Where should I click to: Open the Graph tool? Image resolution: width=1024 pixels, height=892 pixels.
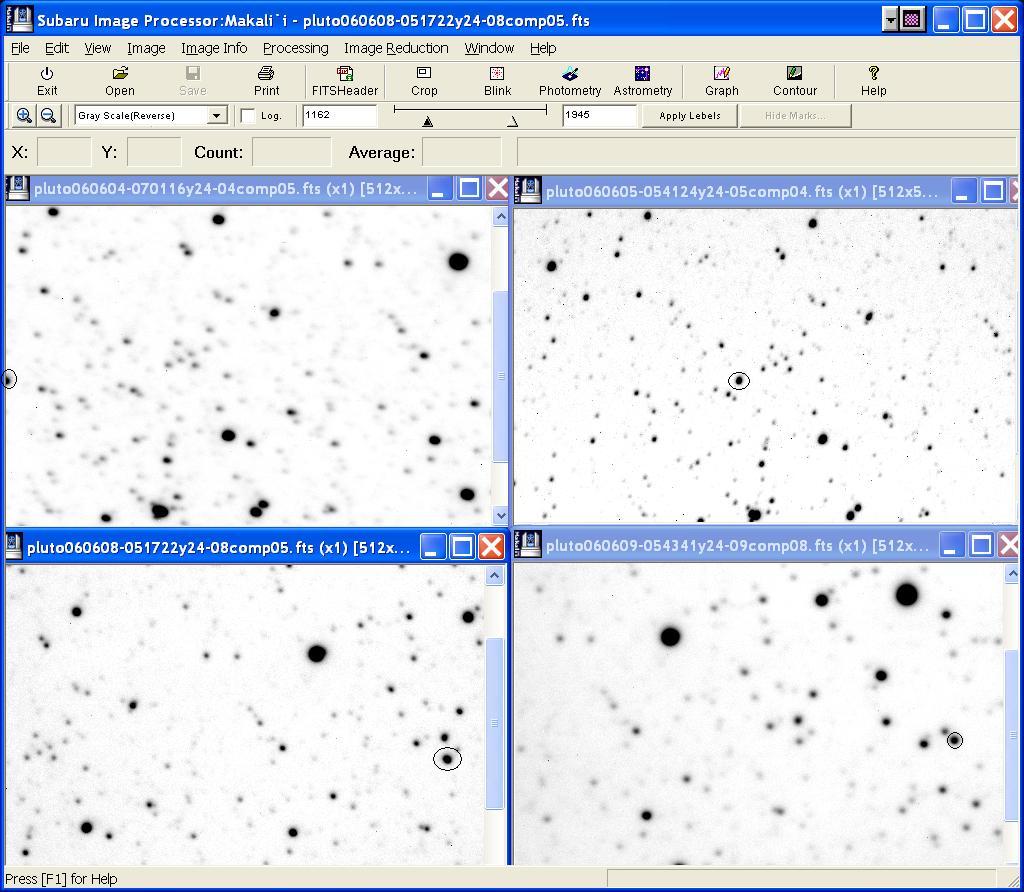721,80
